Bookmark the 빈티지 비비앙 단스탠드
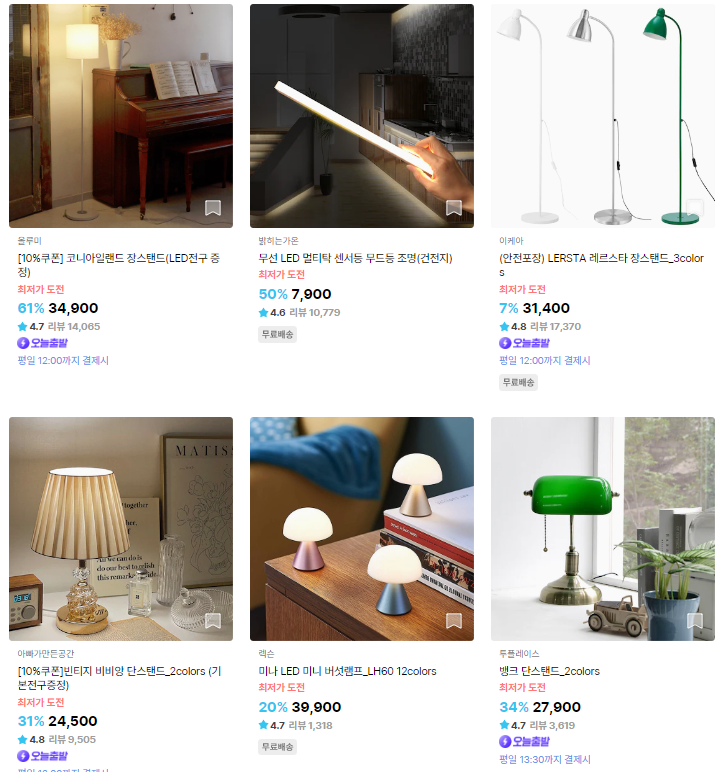This screenshot has width=721, height=772. (x=213, y=621)
